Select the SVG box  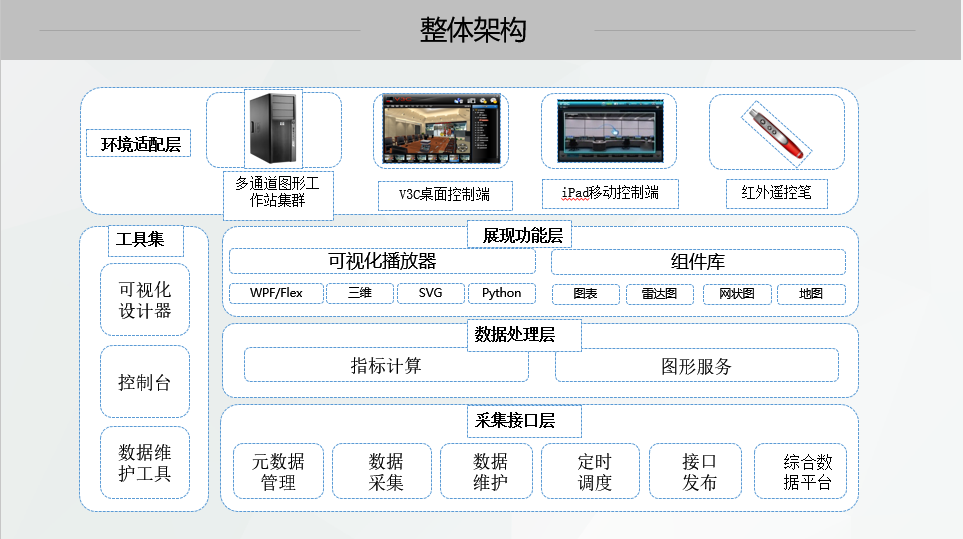[431, 293]
